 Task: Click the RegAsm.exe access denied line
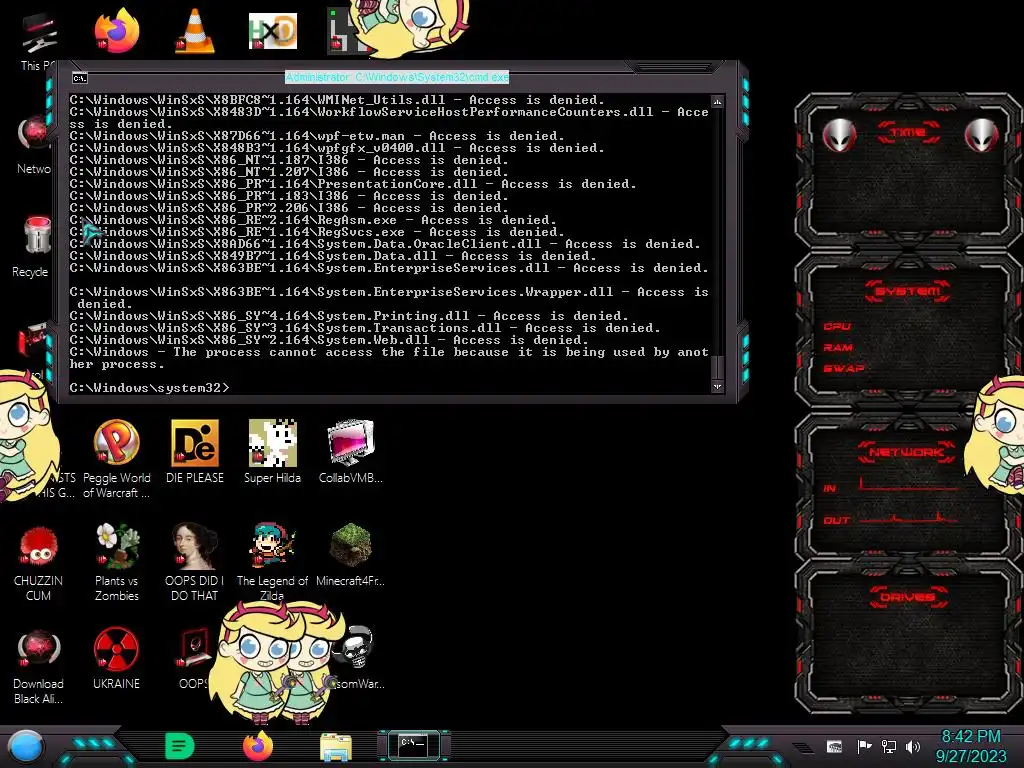point(313,220)
